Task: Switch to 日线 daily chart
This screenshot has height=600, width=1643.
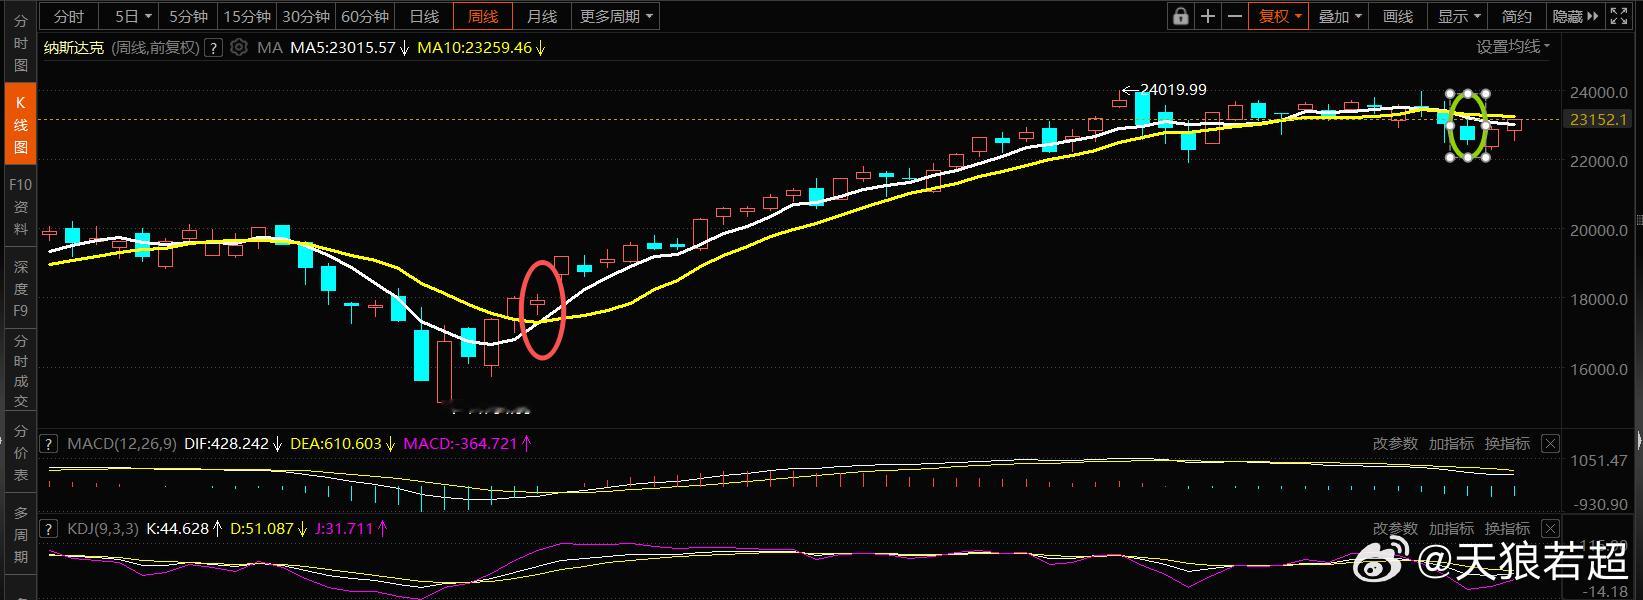Action: [424, 16]
